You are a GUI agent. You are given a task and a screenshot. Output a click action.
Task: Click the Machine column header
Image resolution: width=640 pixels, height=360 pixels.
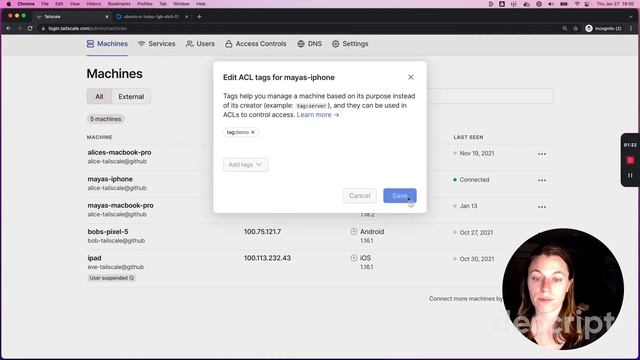click(x=100, y=137)
